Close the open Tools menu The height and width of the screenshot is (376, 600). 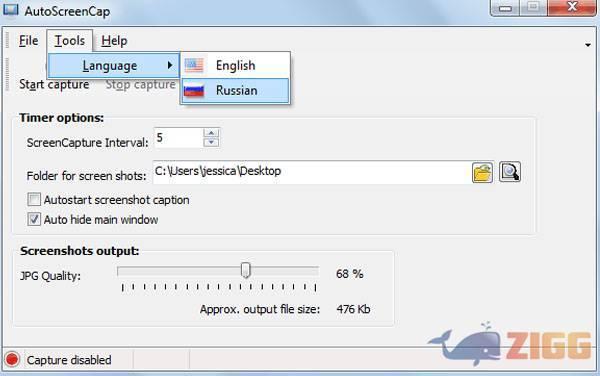pos(70,41)
